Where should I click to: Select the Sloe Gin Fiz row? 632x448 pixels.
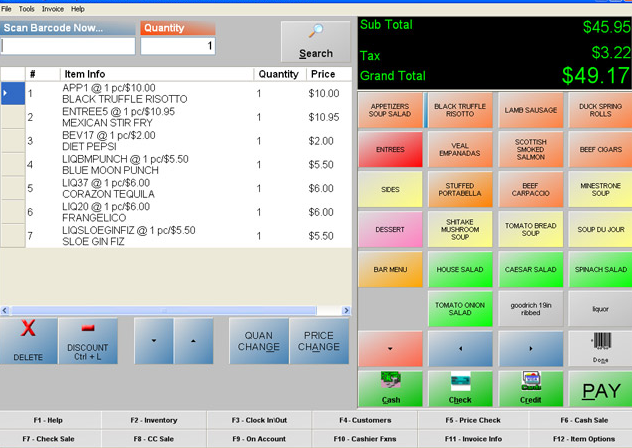176,236
